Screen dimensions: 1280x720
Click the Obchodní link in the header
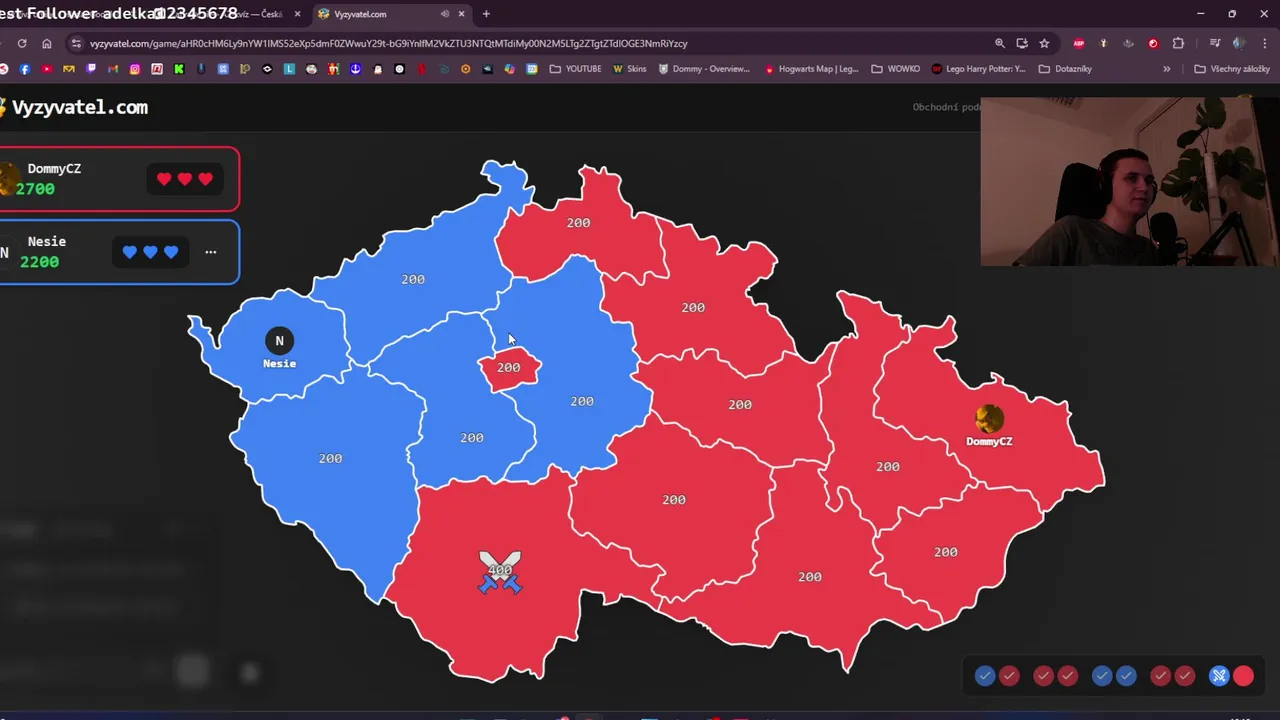pyautogui.click(x=946, y=107)
